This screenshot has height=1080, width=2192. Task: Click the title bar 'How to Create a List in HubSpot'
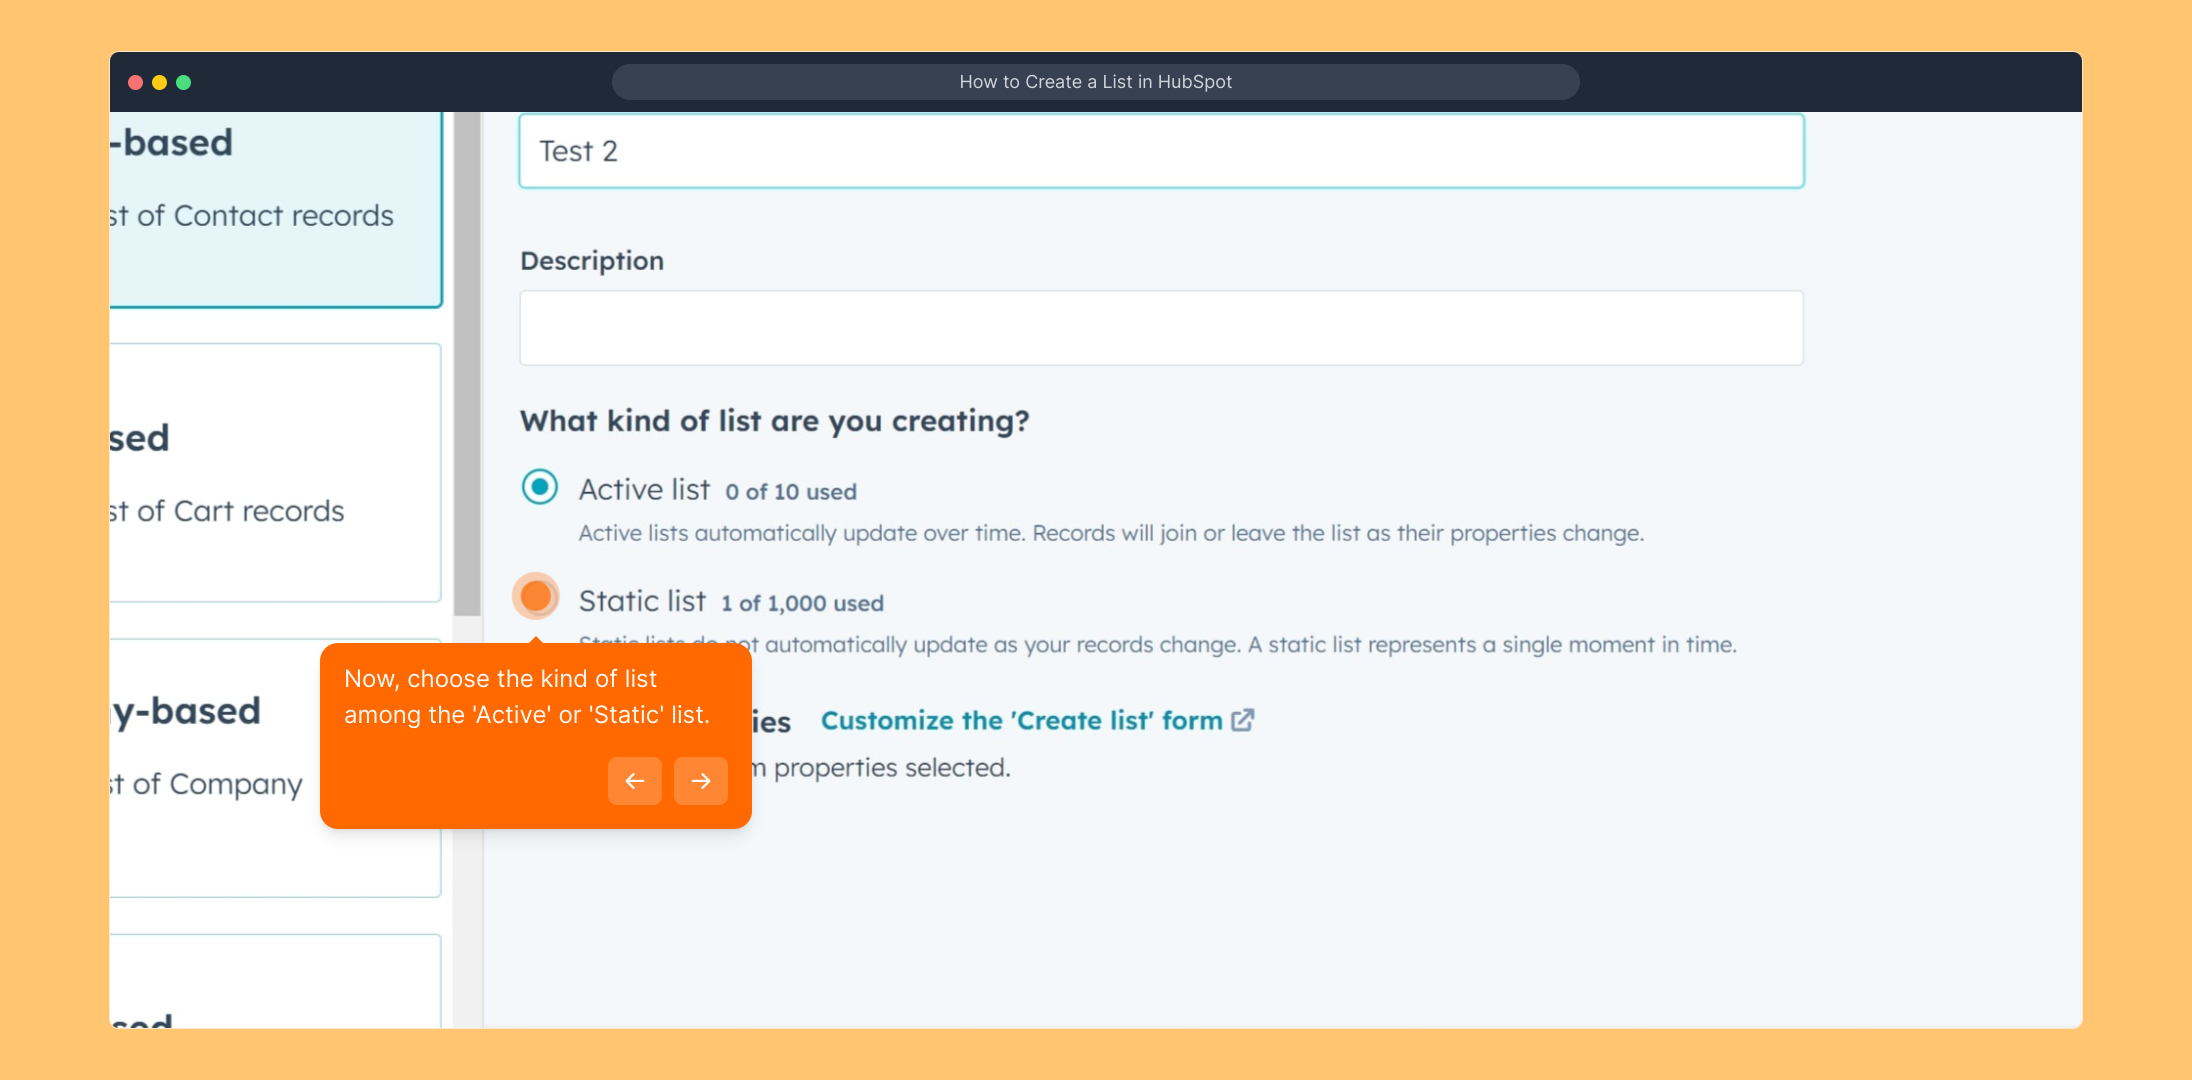pyautogui.click(x=1095, y=82)
